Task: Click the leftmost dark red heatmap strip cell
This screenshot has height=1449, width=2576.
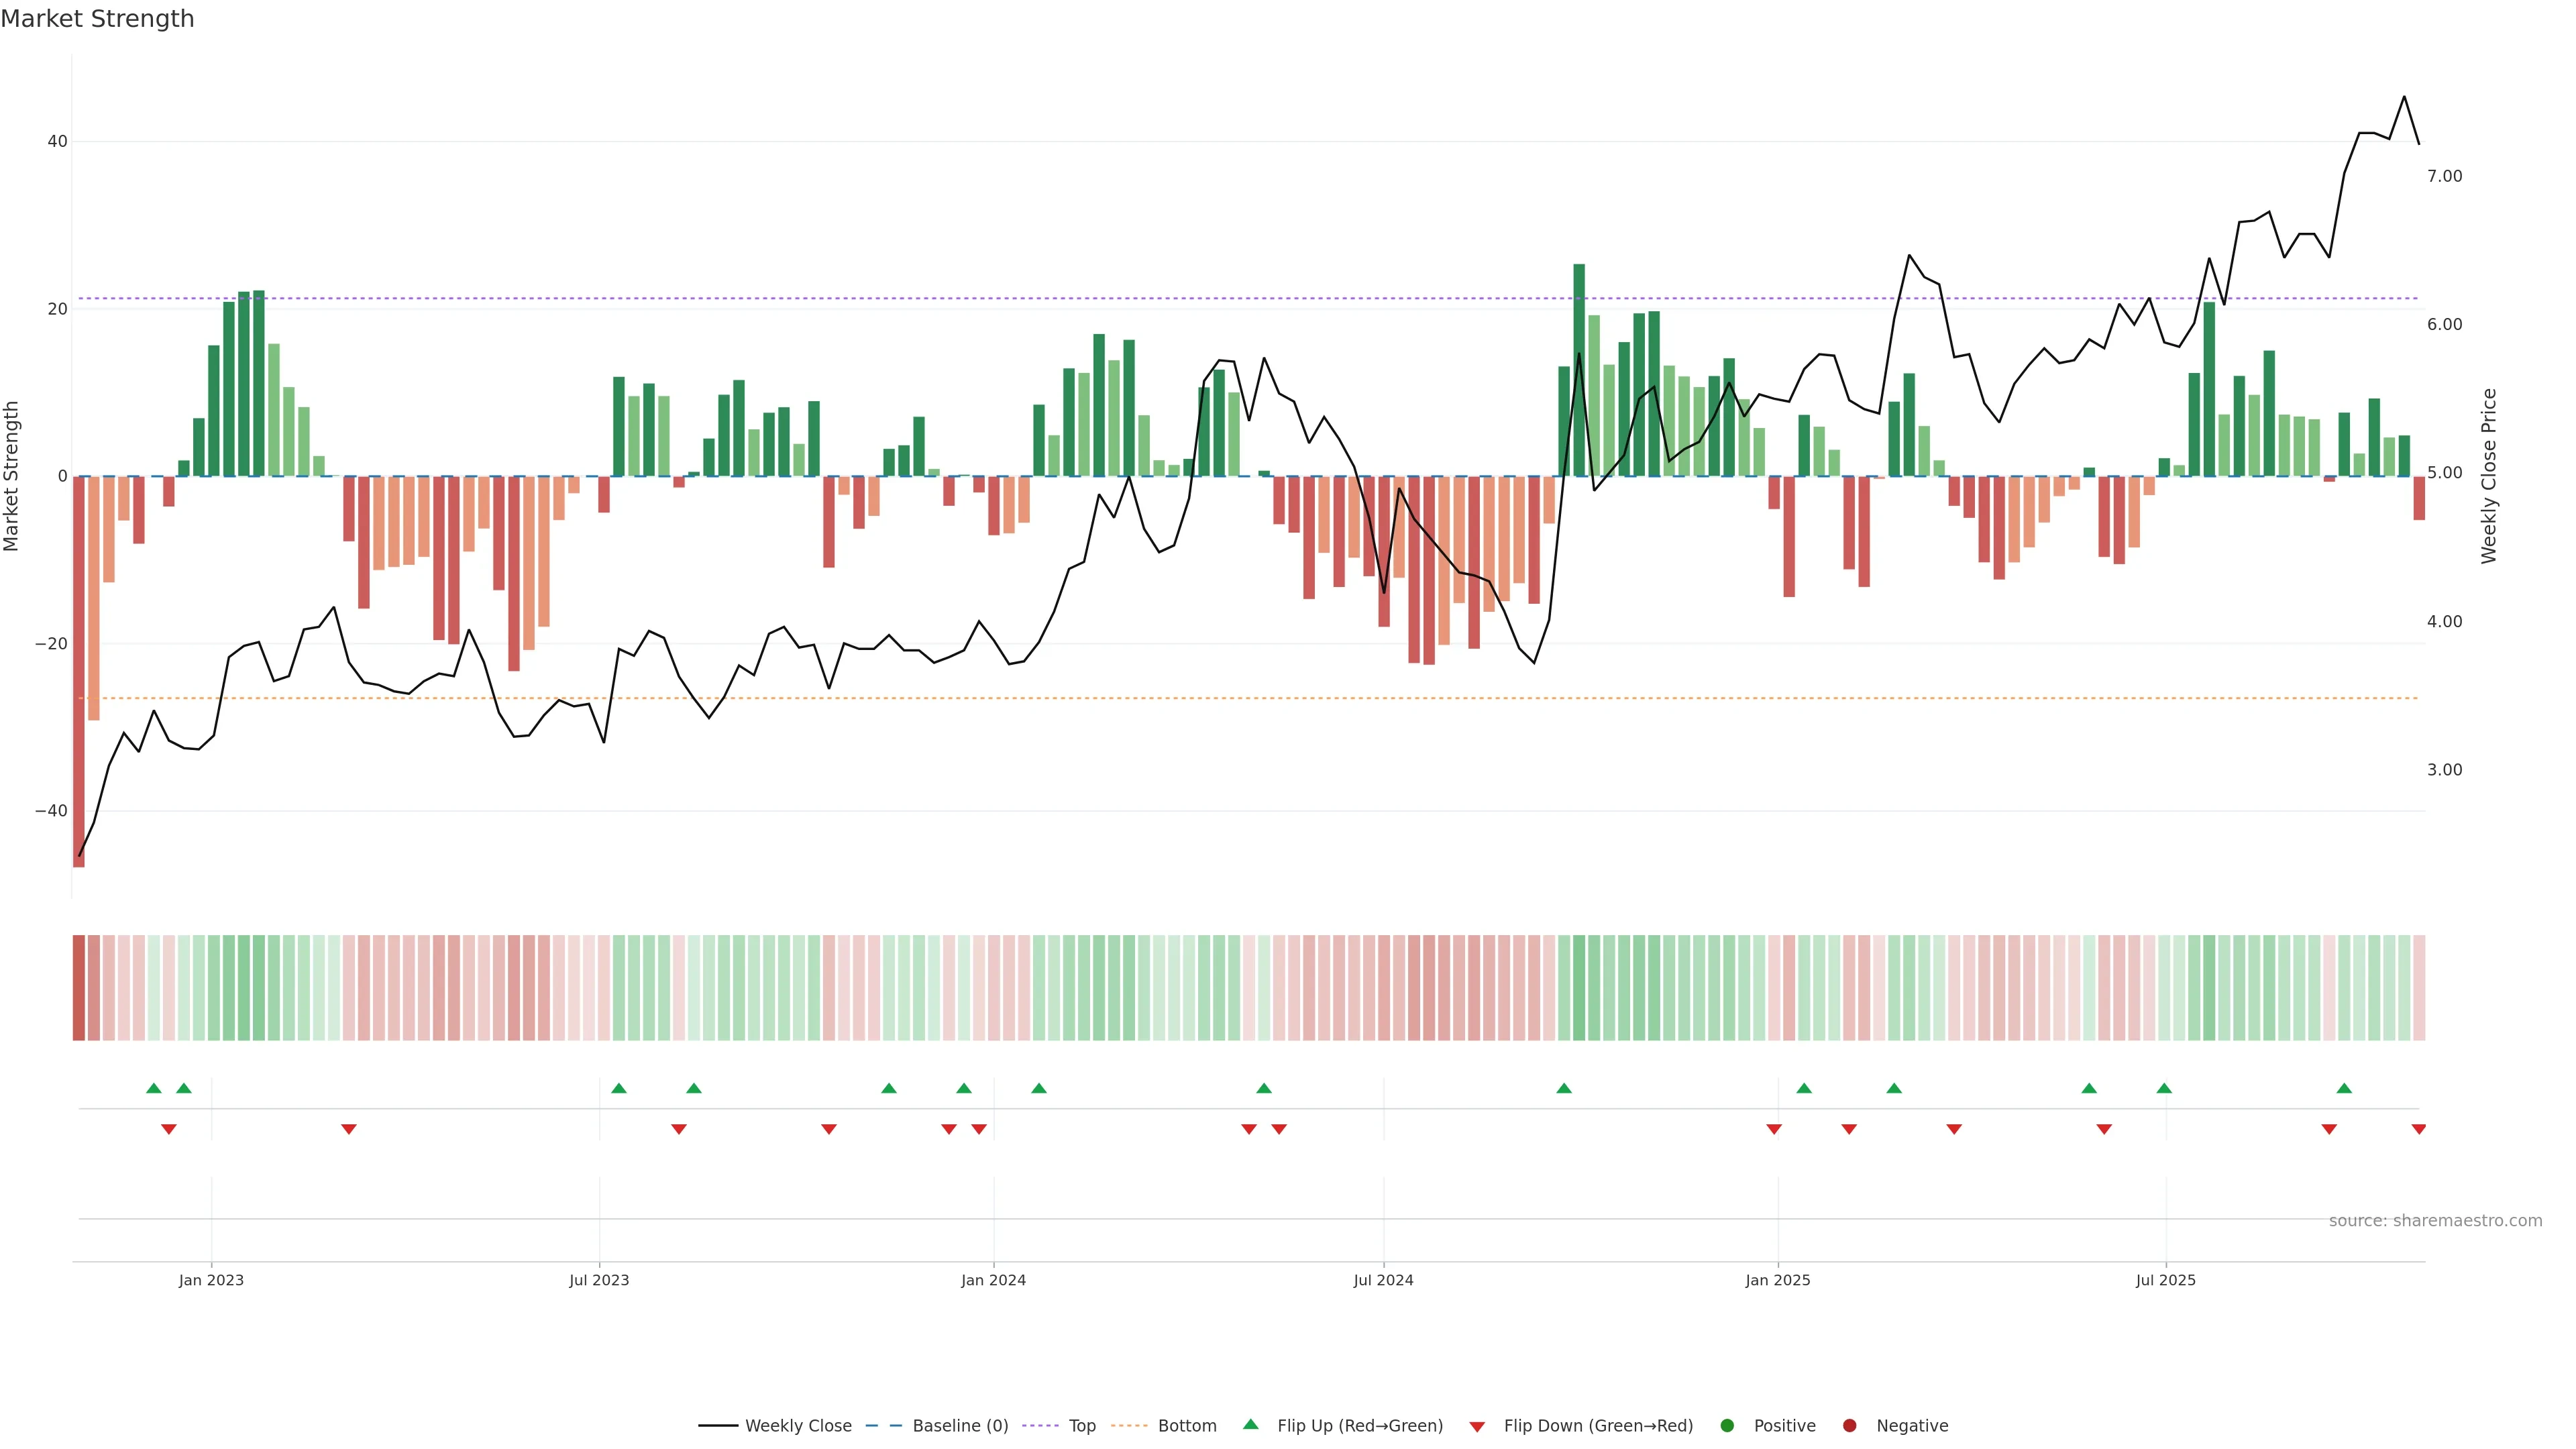Action: 78,987
